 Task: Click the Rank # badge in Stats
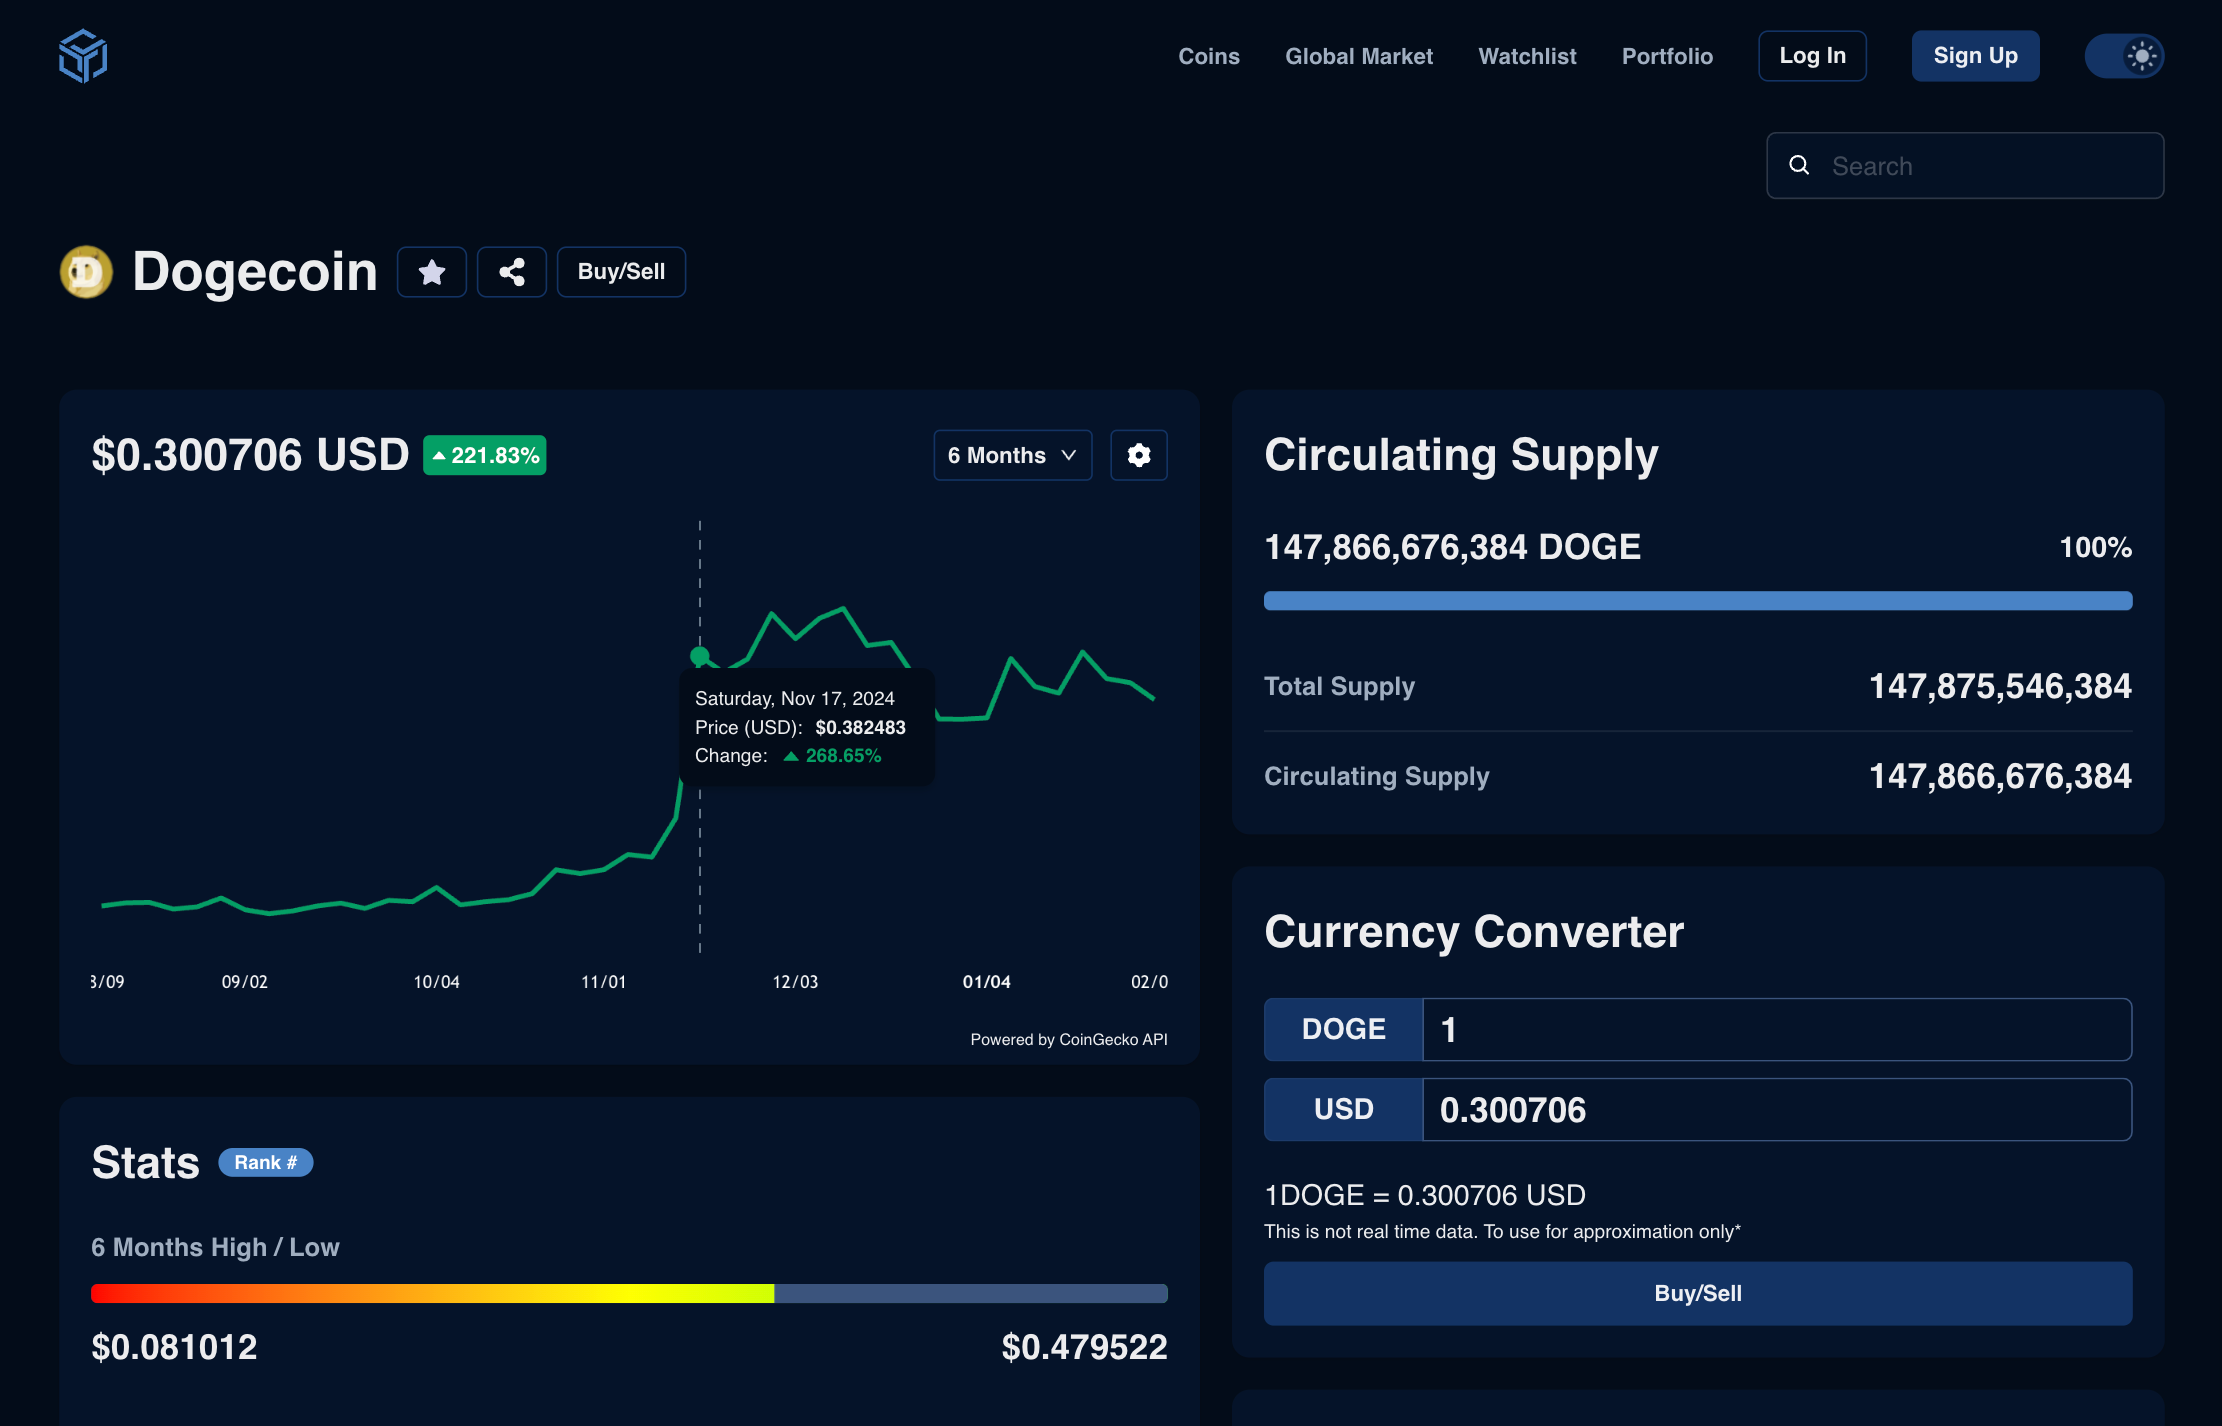point(265,1163)
